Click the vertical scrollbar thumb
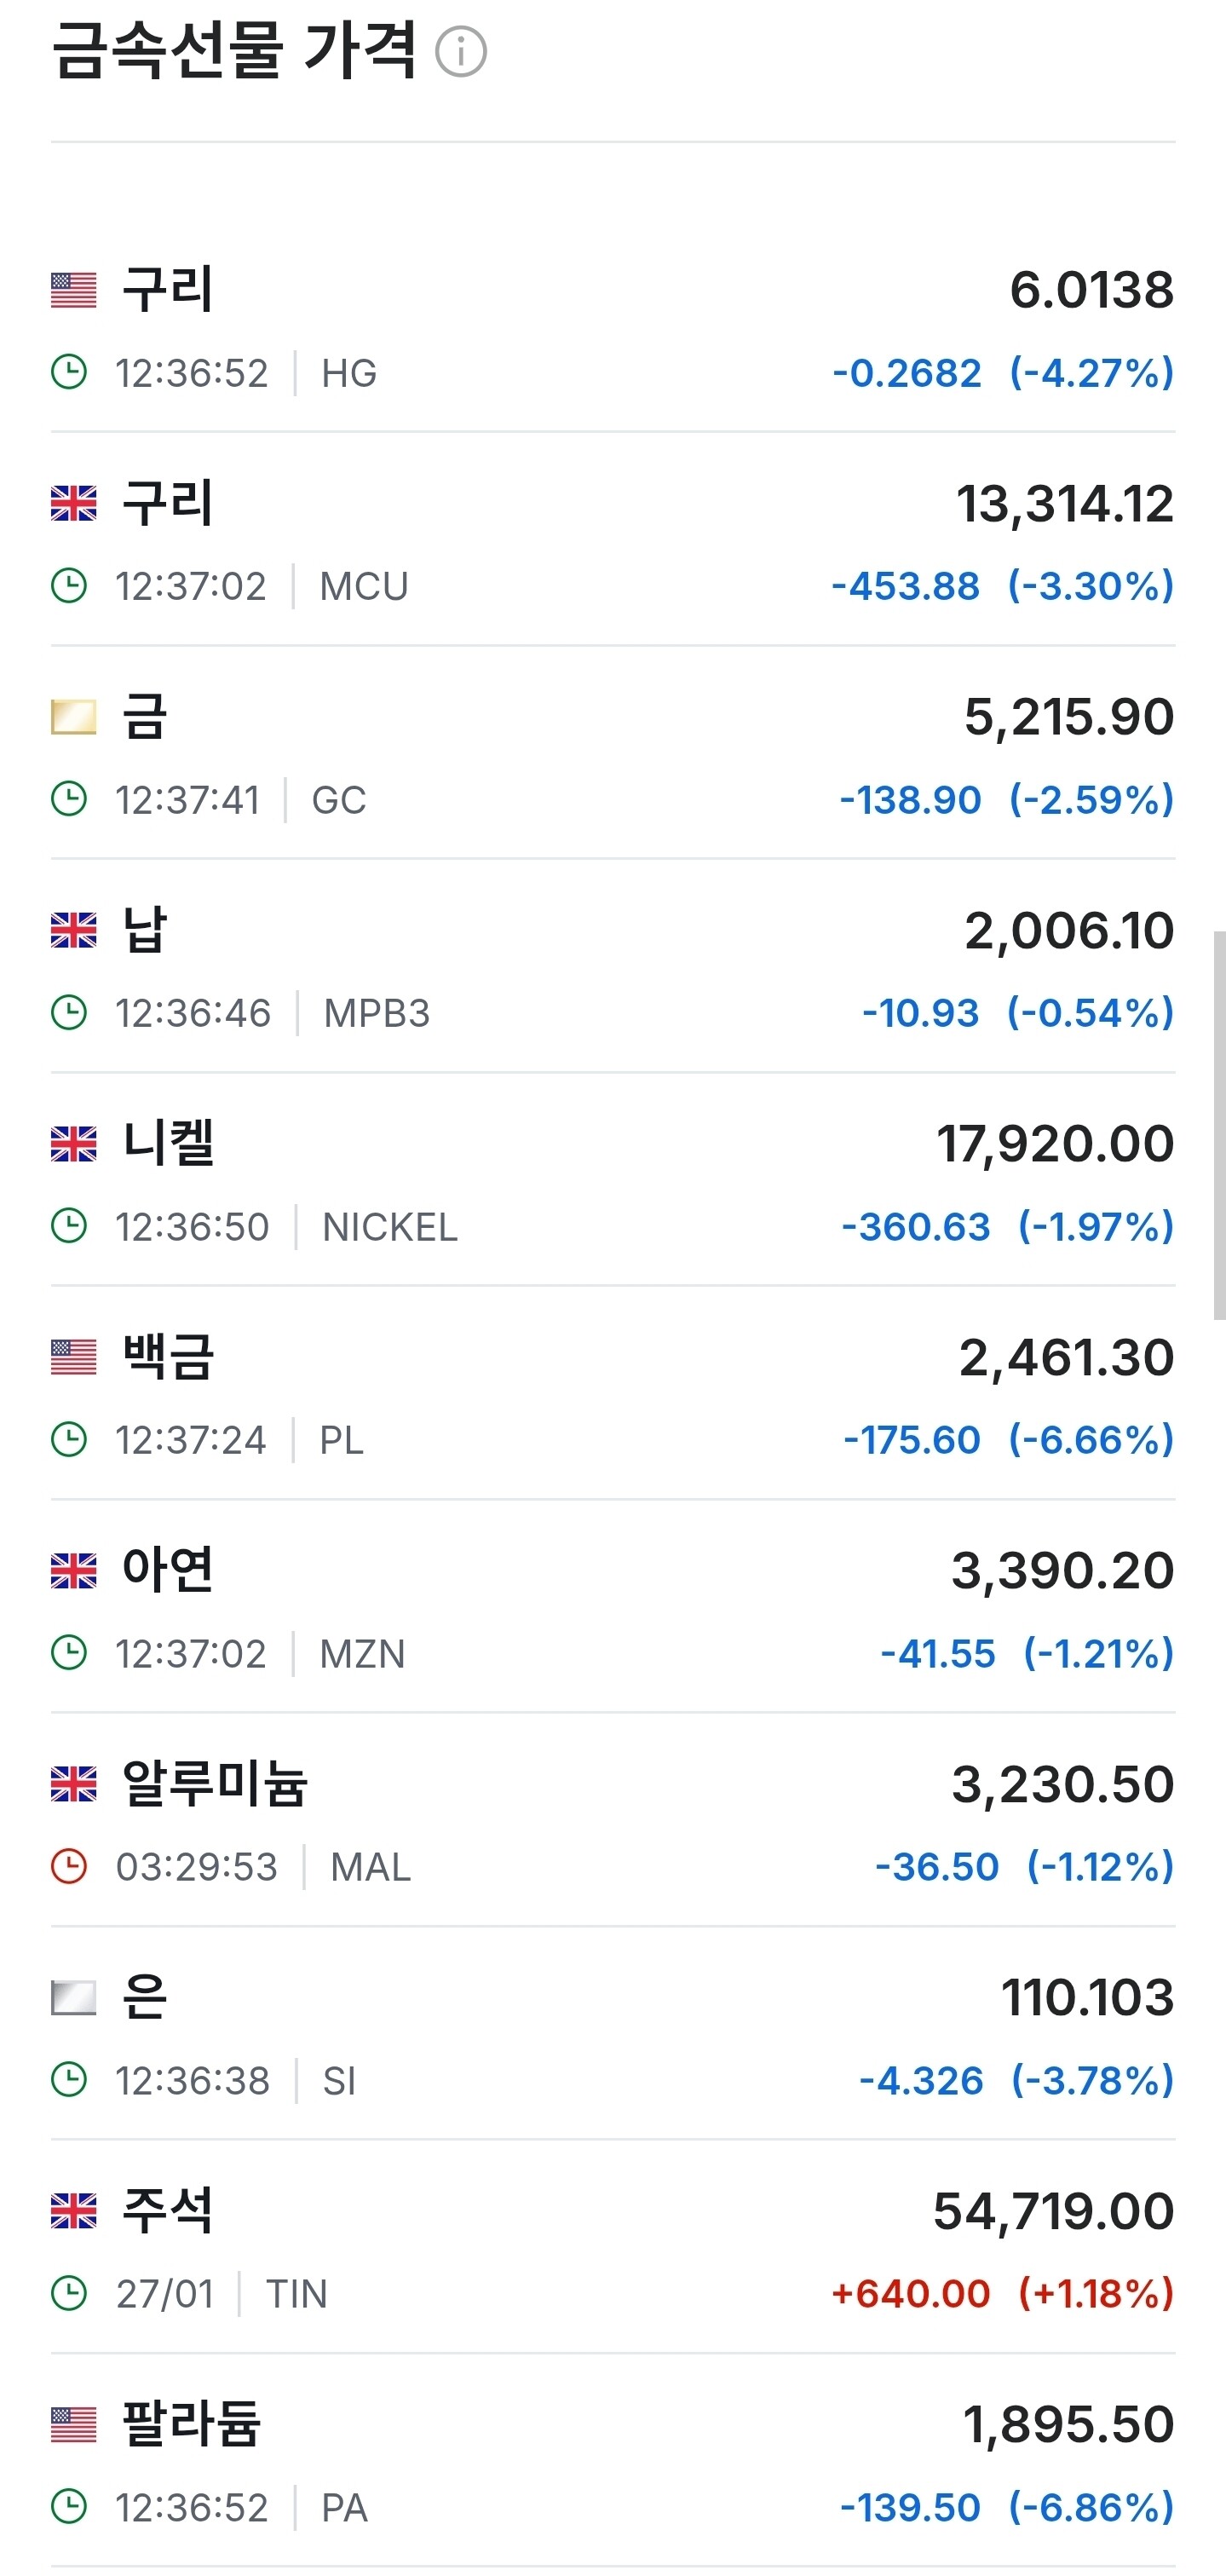This screenshot has height=2576, width=1226. (x=1218, y=1125)
